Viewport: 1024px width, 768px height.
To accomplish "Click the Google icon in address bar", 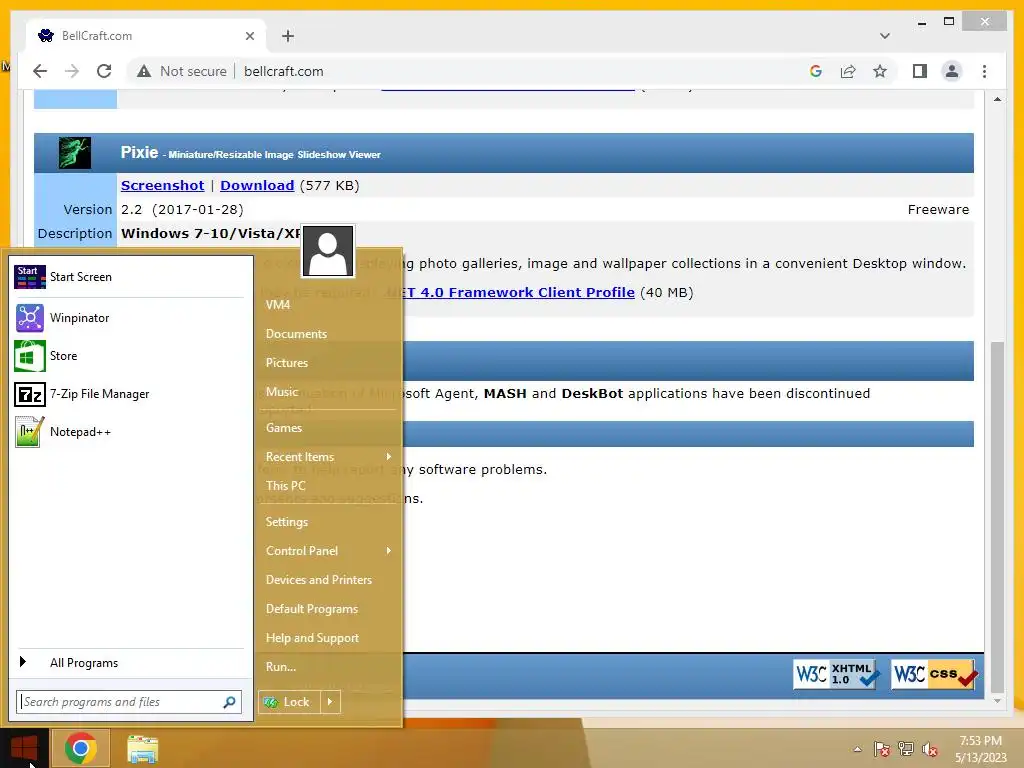I will (816, 71).
